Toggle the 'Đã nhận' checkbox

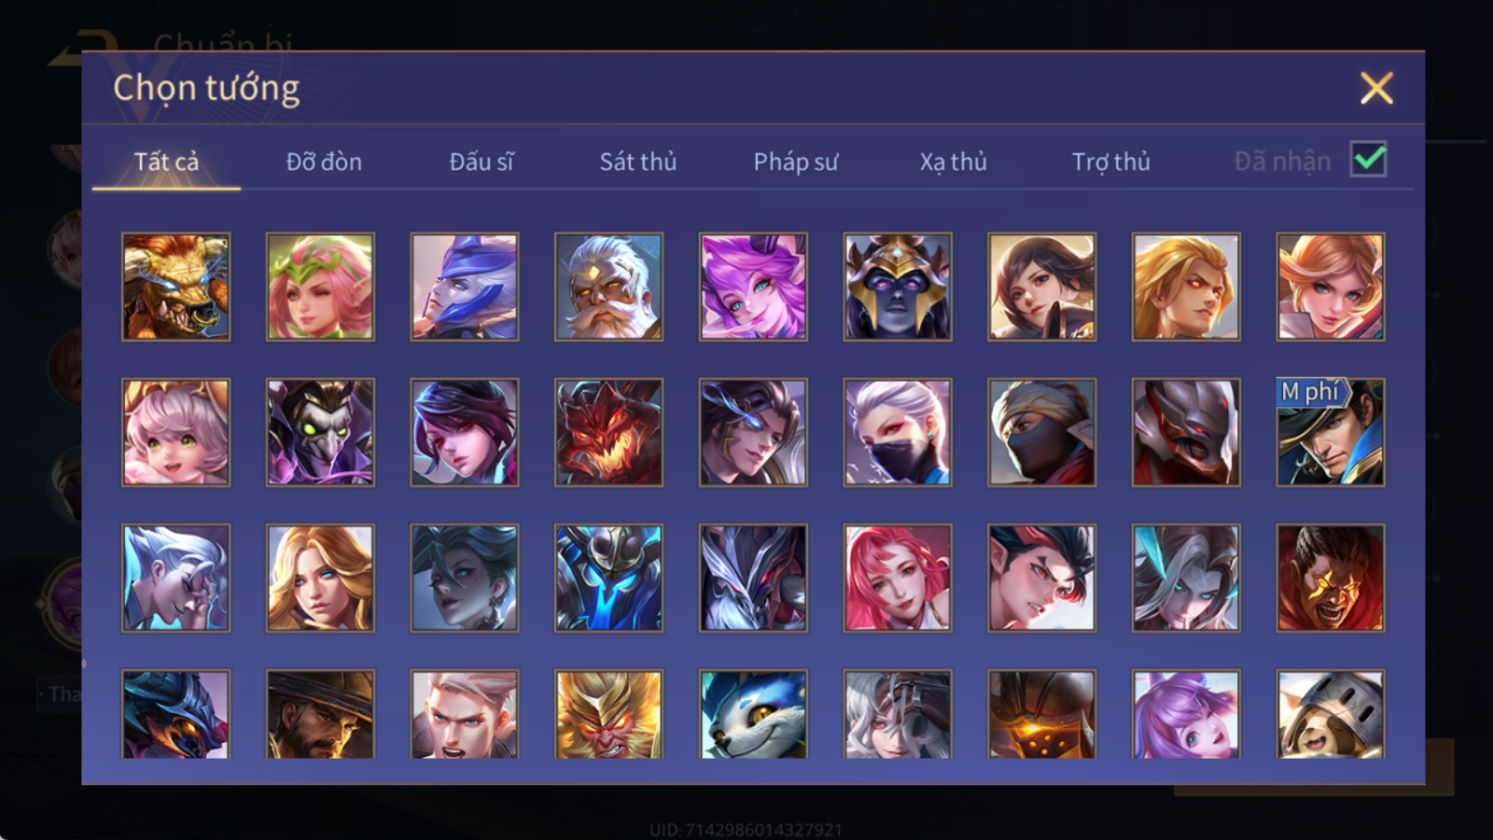tap(1368, 159)
